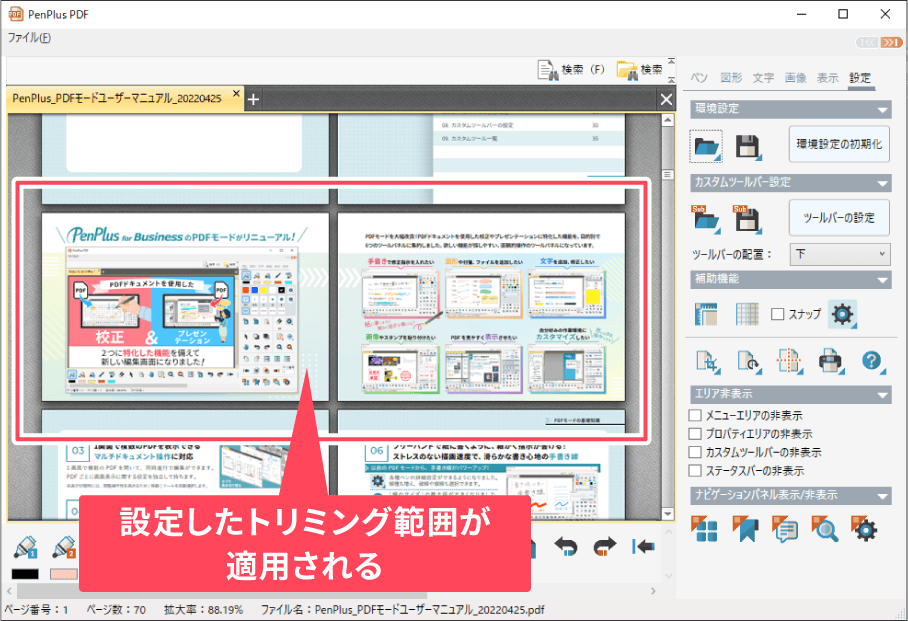Check カスタムツールバーの非表示
The image size is (908, 621).
(x=695, y=452)
